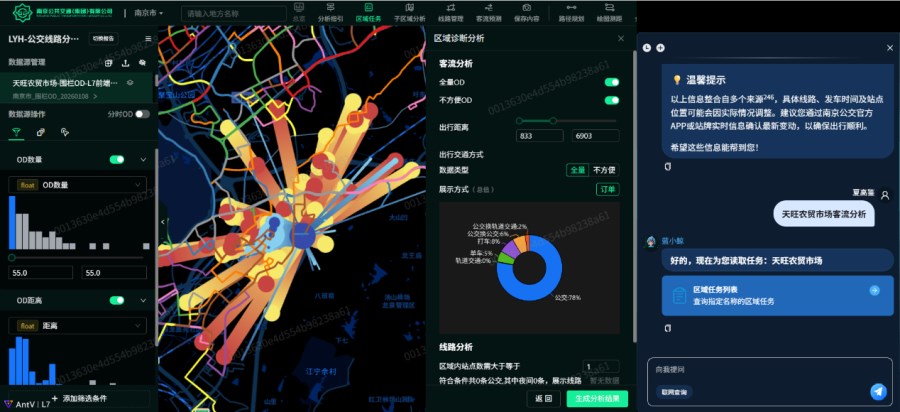Click the blue send message icon

[x=878, y=391]
